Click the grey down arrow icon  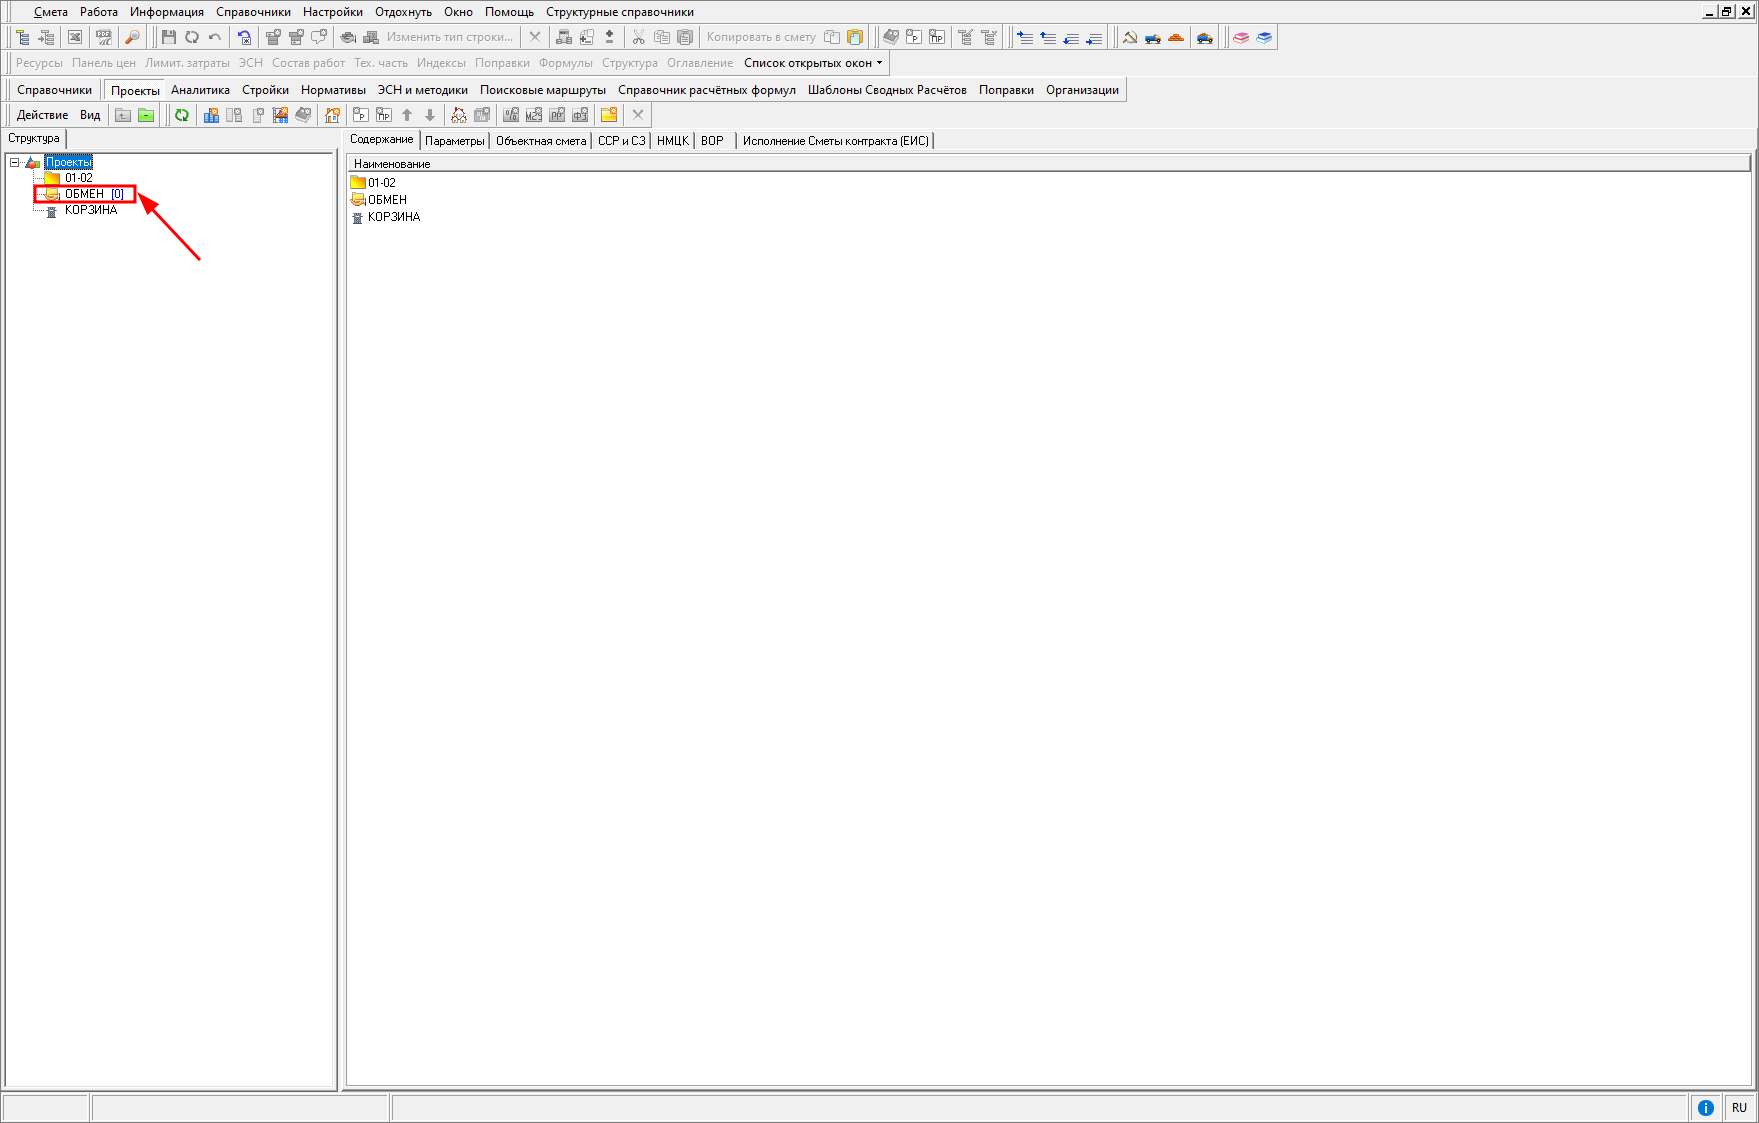tap(430, 115)
